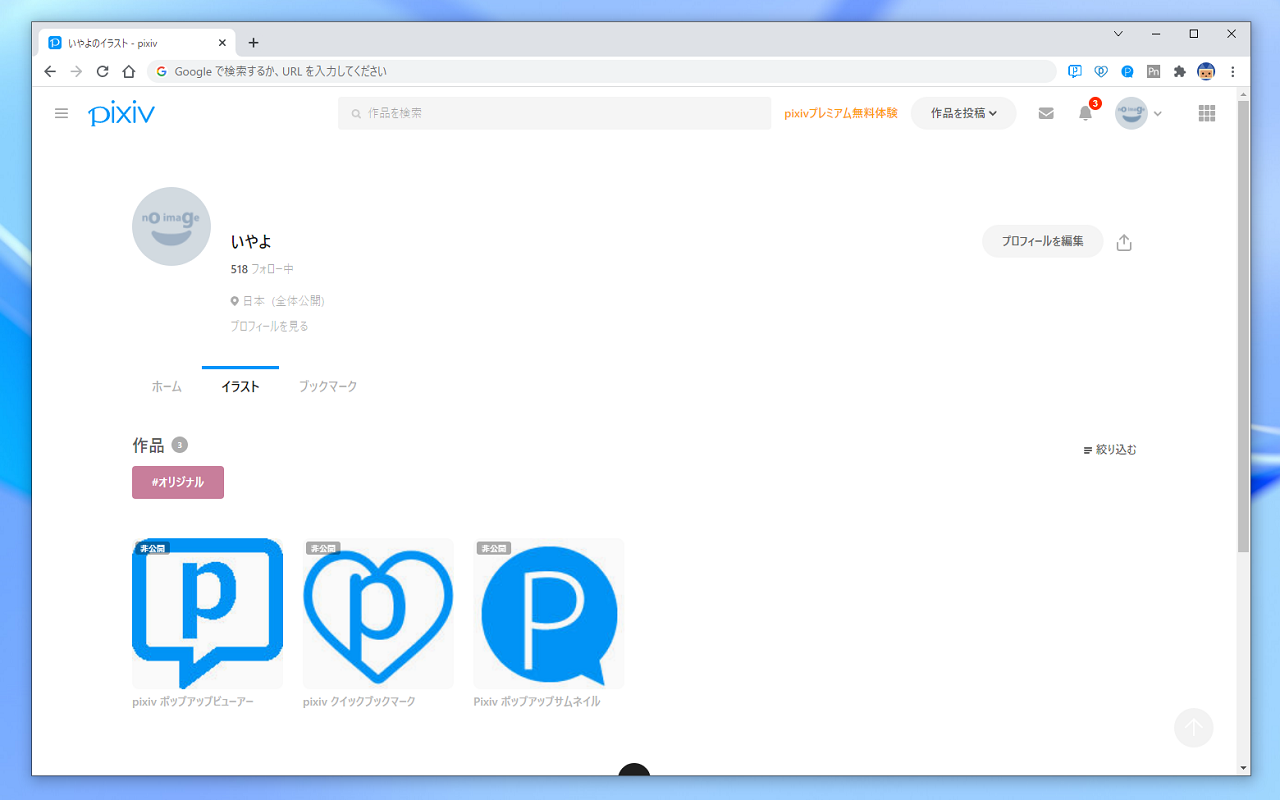Viewport: 1280px width, 800px height.
Task: Click the browser forward arrow
Action: [76, 72]
